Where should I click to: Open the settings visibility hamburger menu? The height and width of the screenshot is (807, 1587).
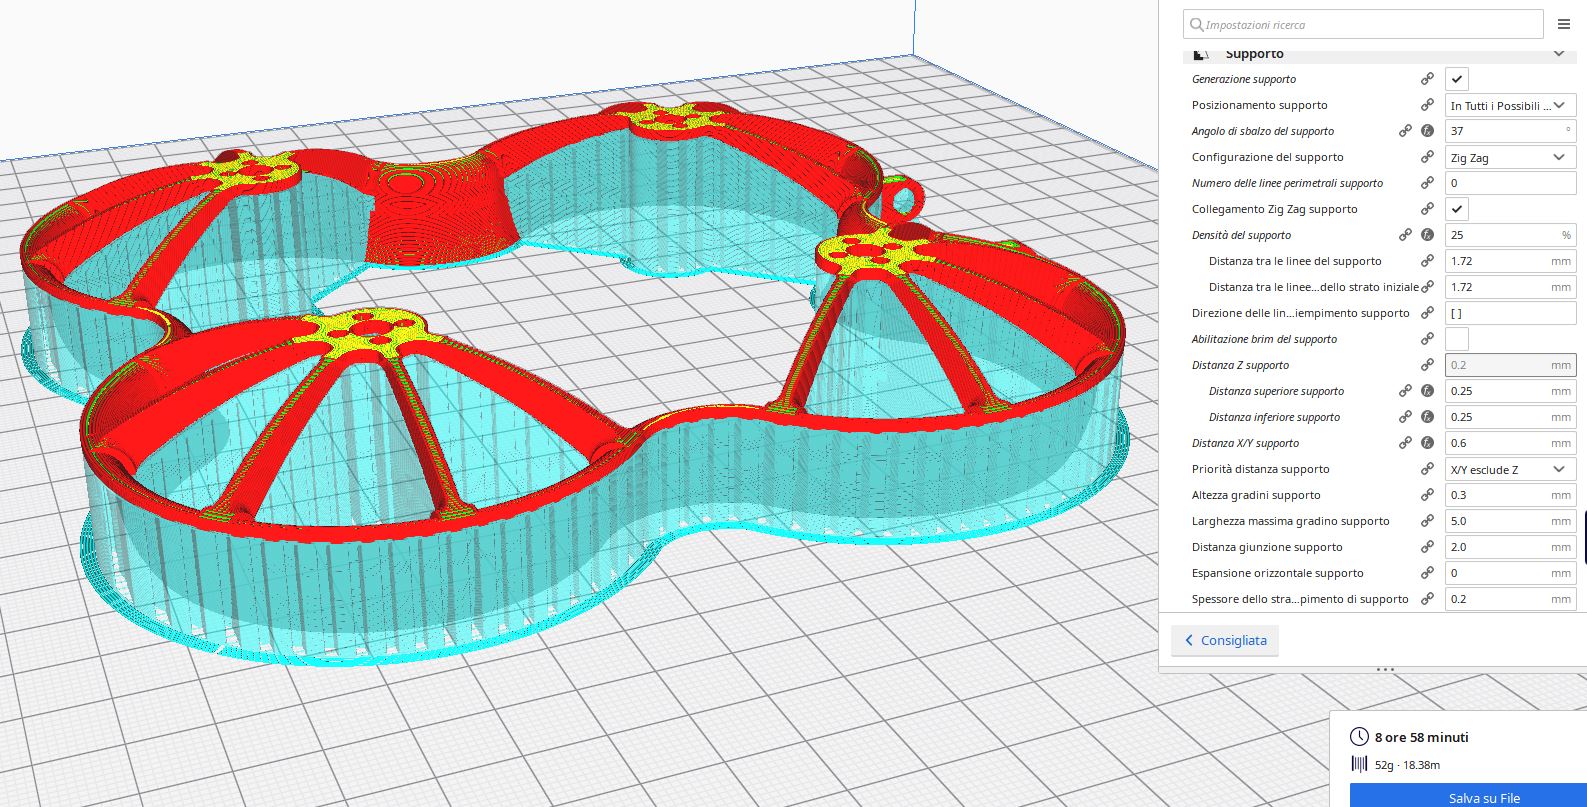tap(1564, 24)
